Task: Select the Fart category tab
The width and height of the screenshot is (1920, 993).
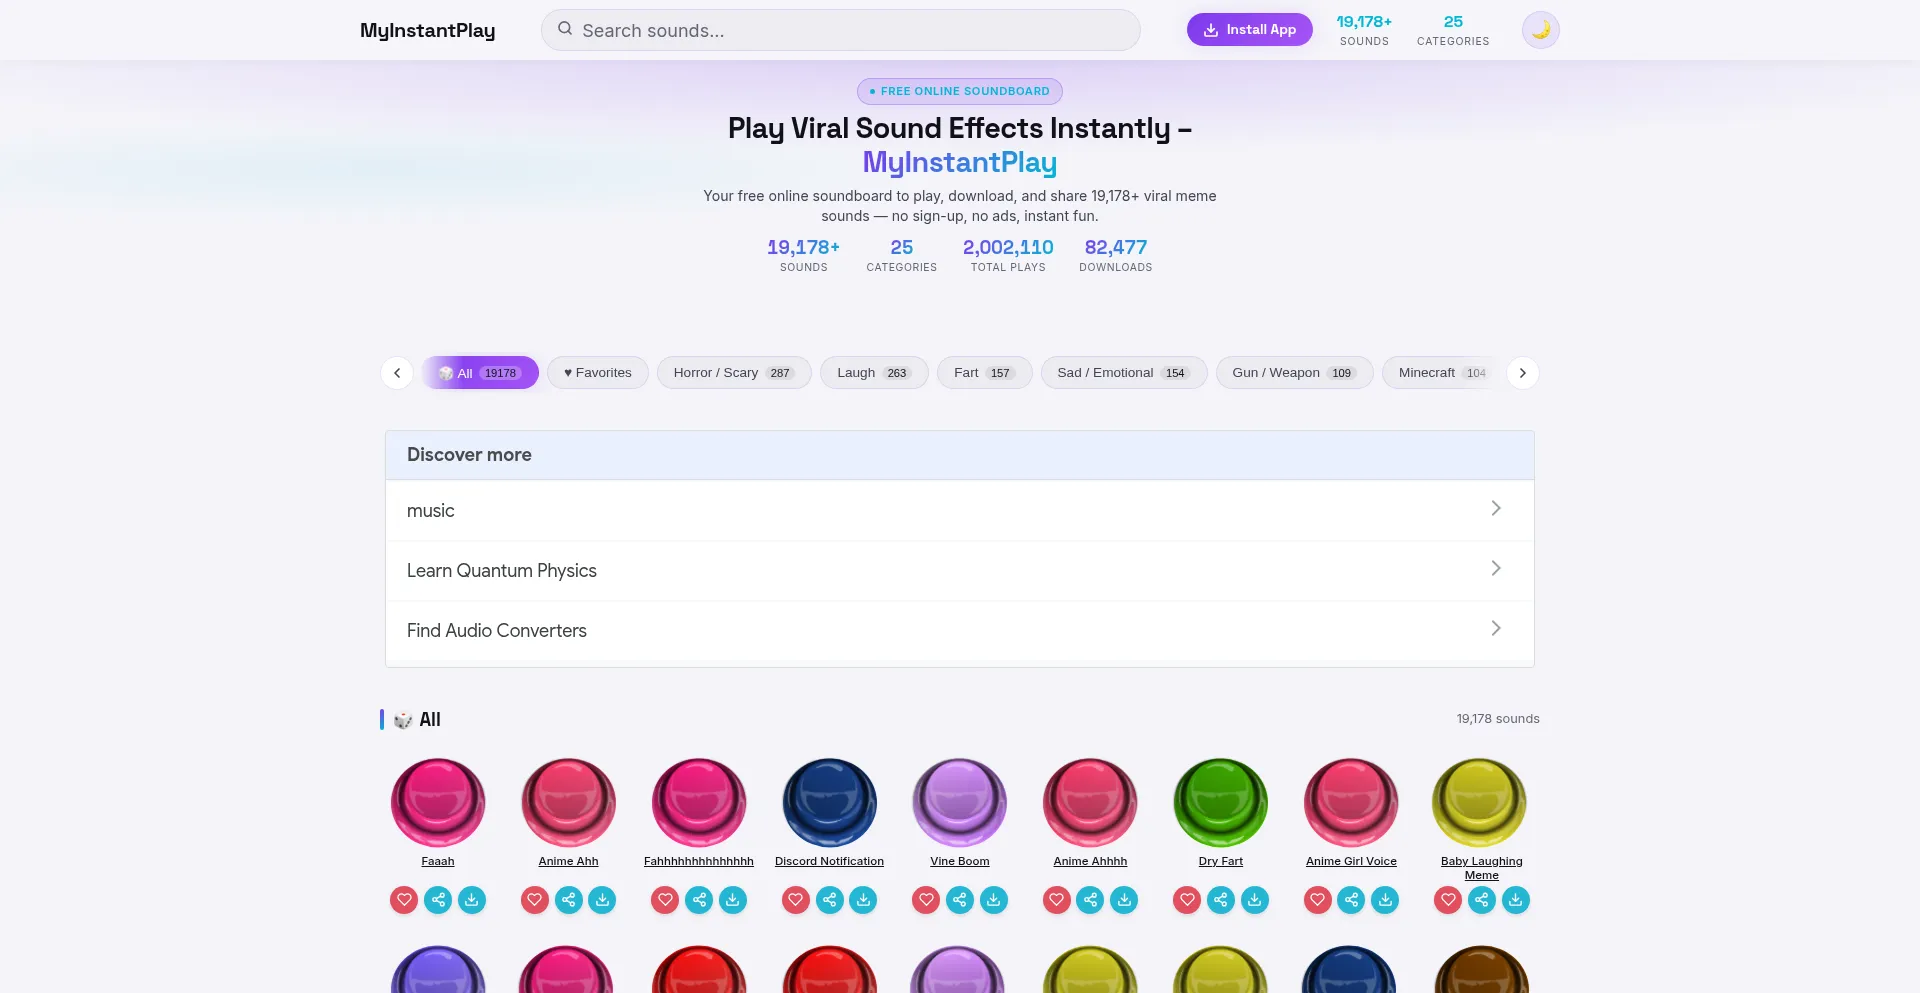Action: tap(985, 373)
